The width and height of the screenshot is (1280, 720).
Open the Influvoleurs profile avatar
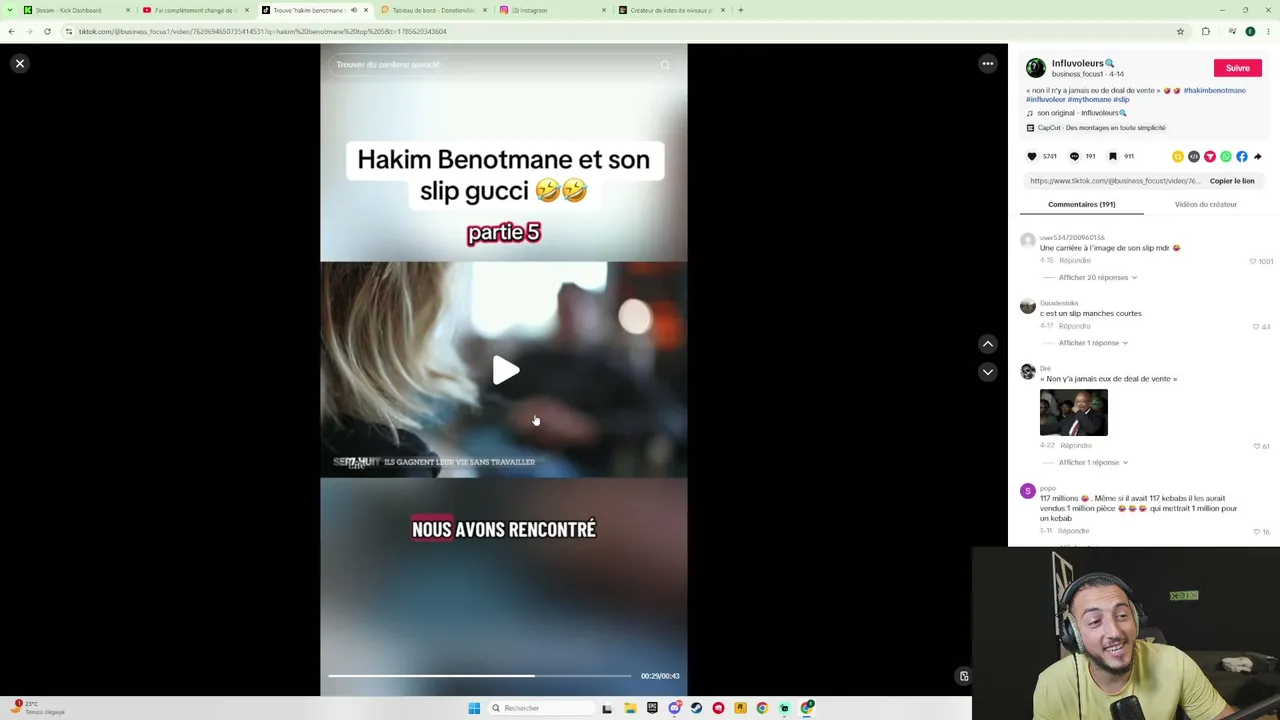click(1035, 68)
